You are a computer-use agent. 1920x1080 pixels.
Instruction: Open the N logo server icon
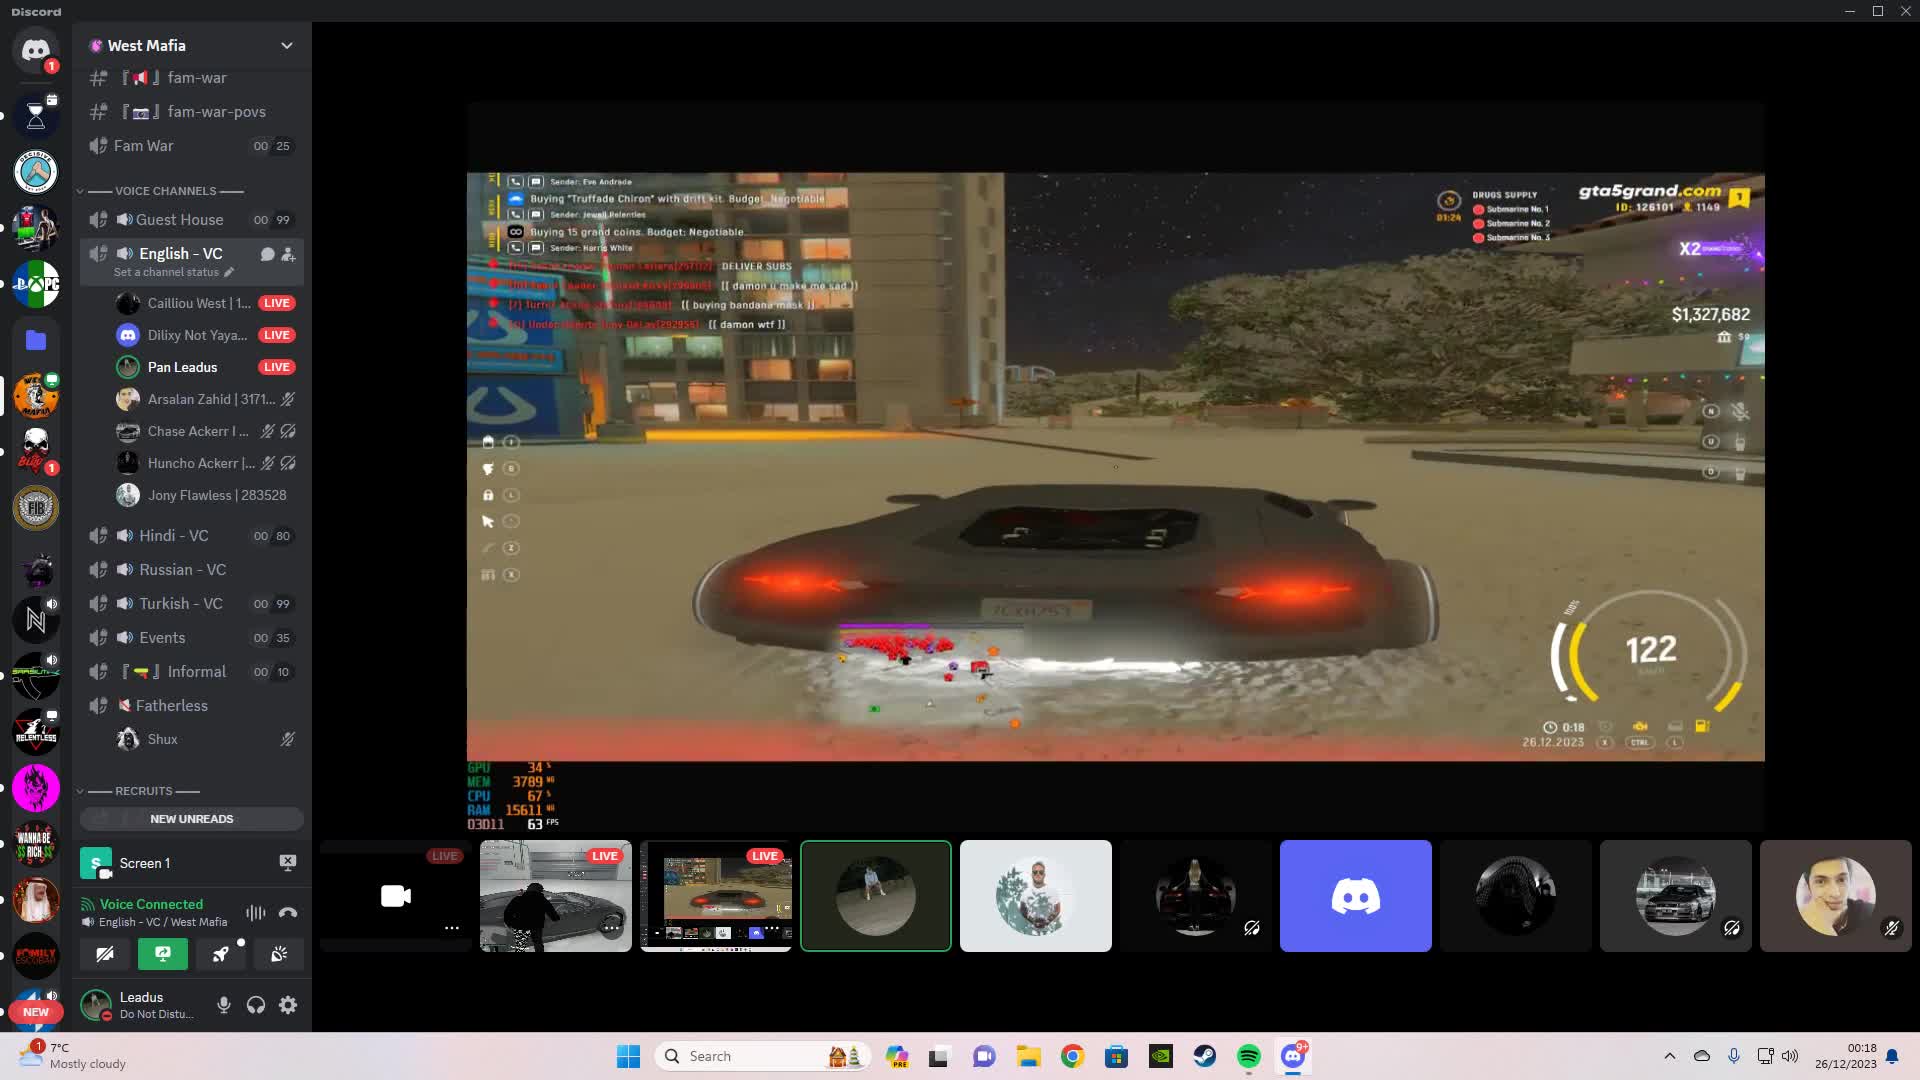tap(36, 620)
